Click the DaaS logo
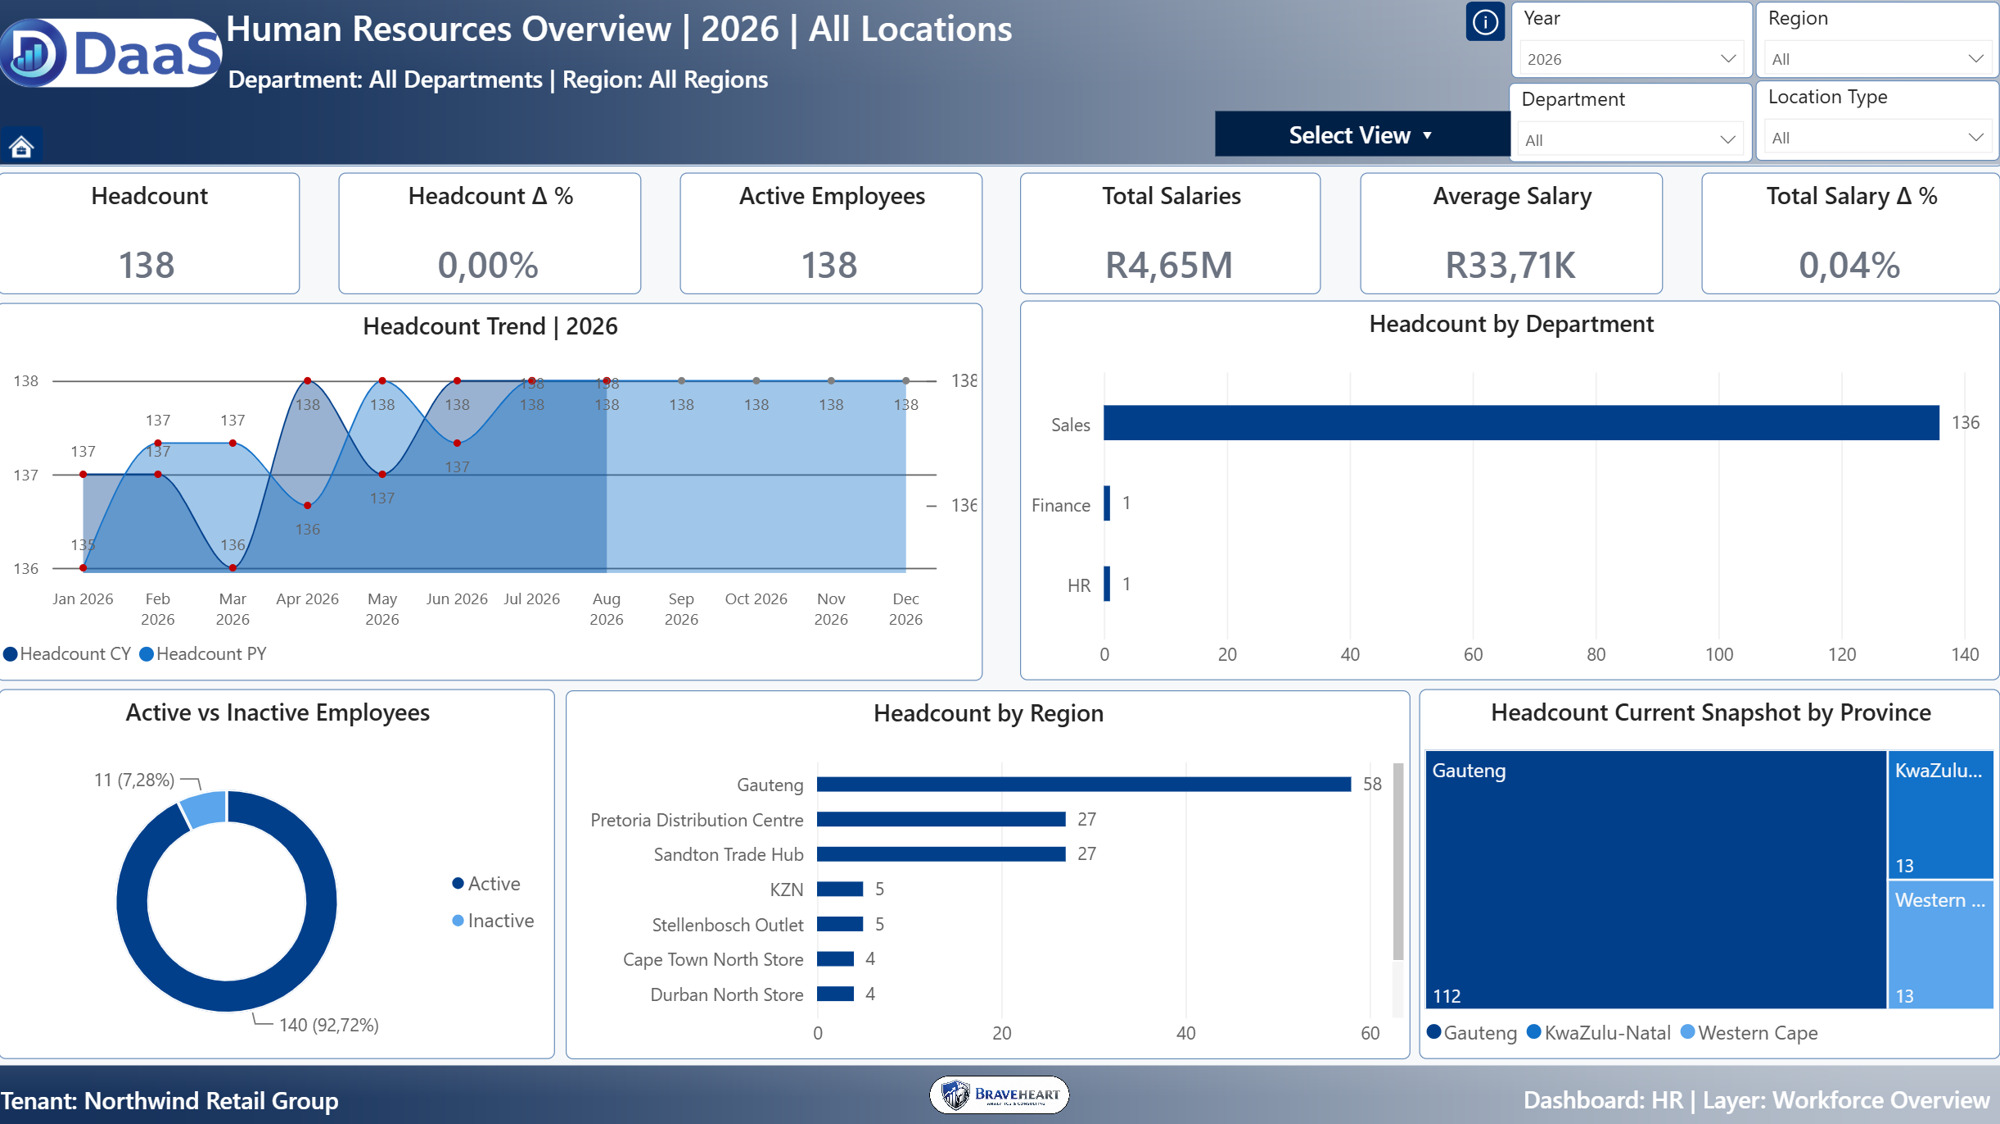2000x1124 pixels. (110, 53)
